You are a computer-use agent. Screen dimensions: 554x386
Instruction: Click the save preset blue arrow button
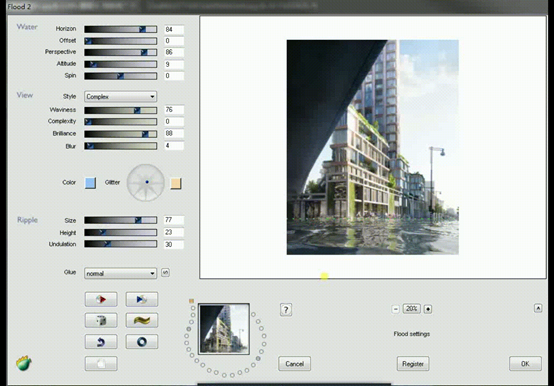(142, 299)
